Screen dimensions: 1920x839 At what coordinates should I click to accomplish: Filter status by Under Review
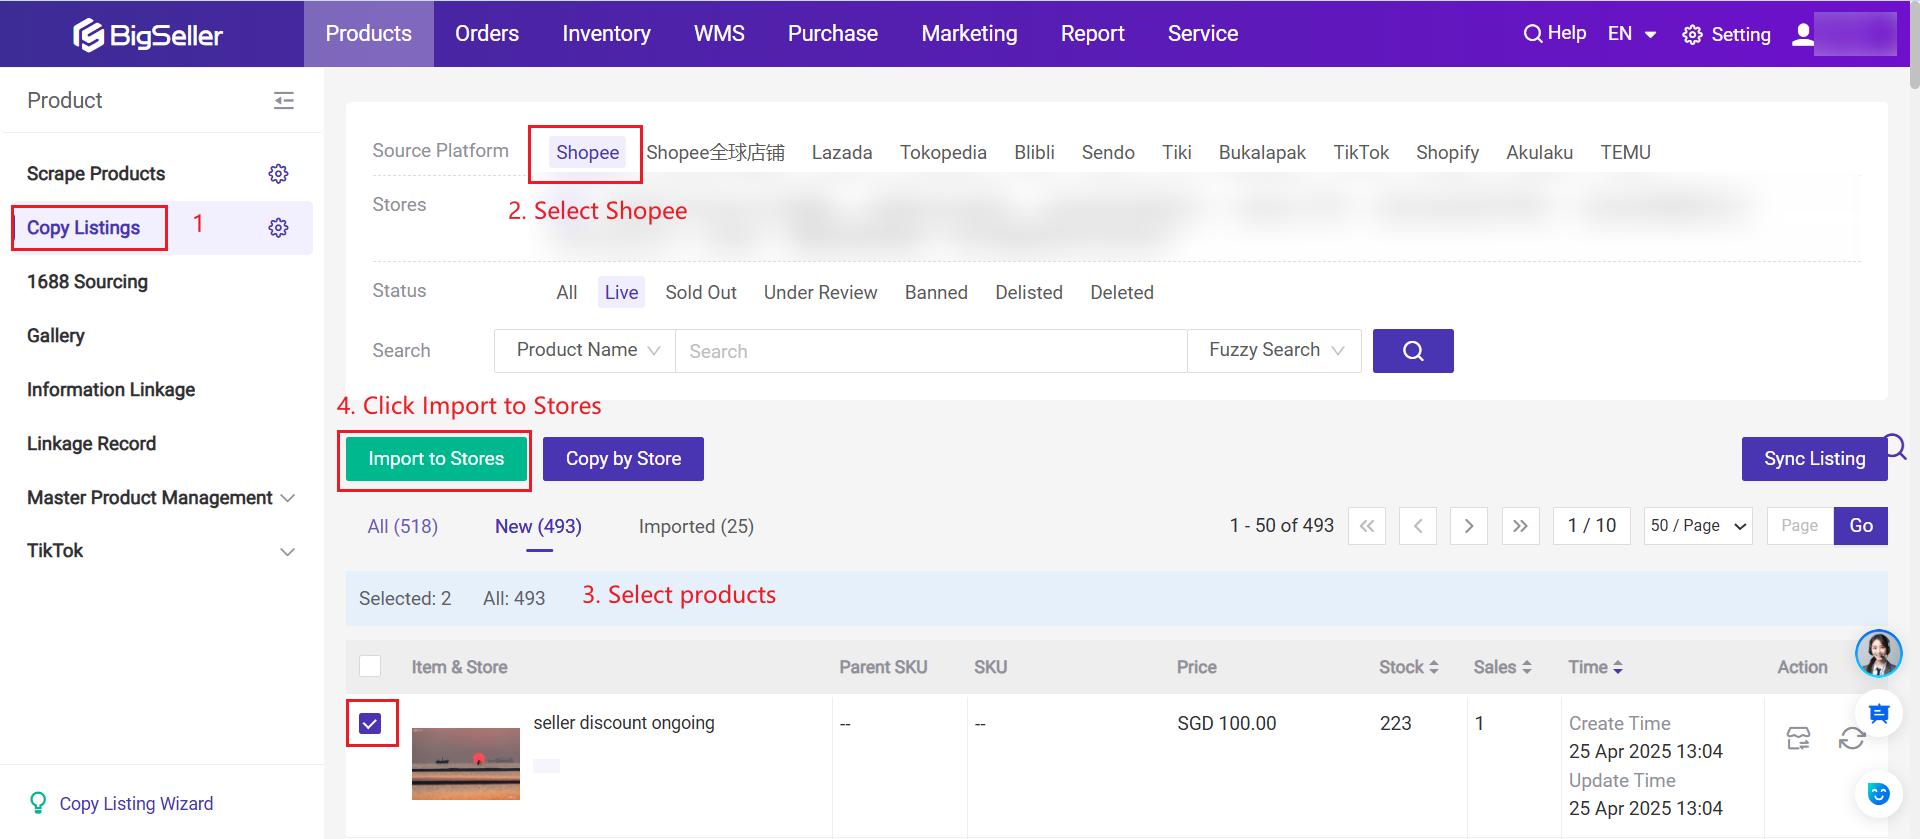click(x=821, y=292)
